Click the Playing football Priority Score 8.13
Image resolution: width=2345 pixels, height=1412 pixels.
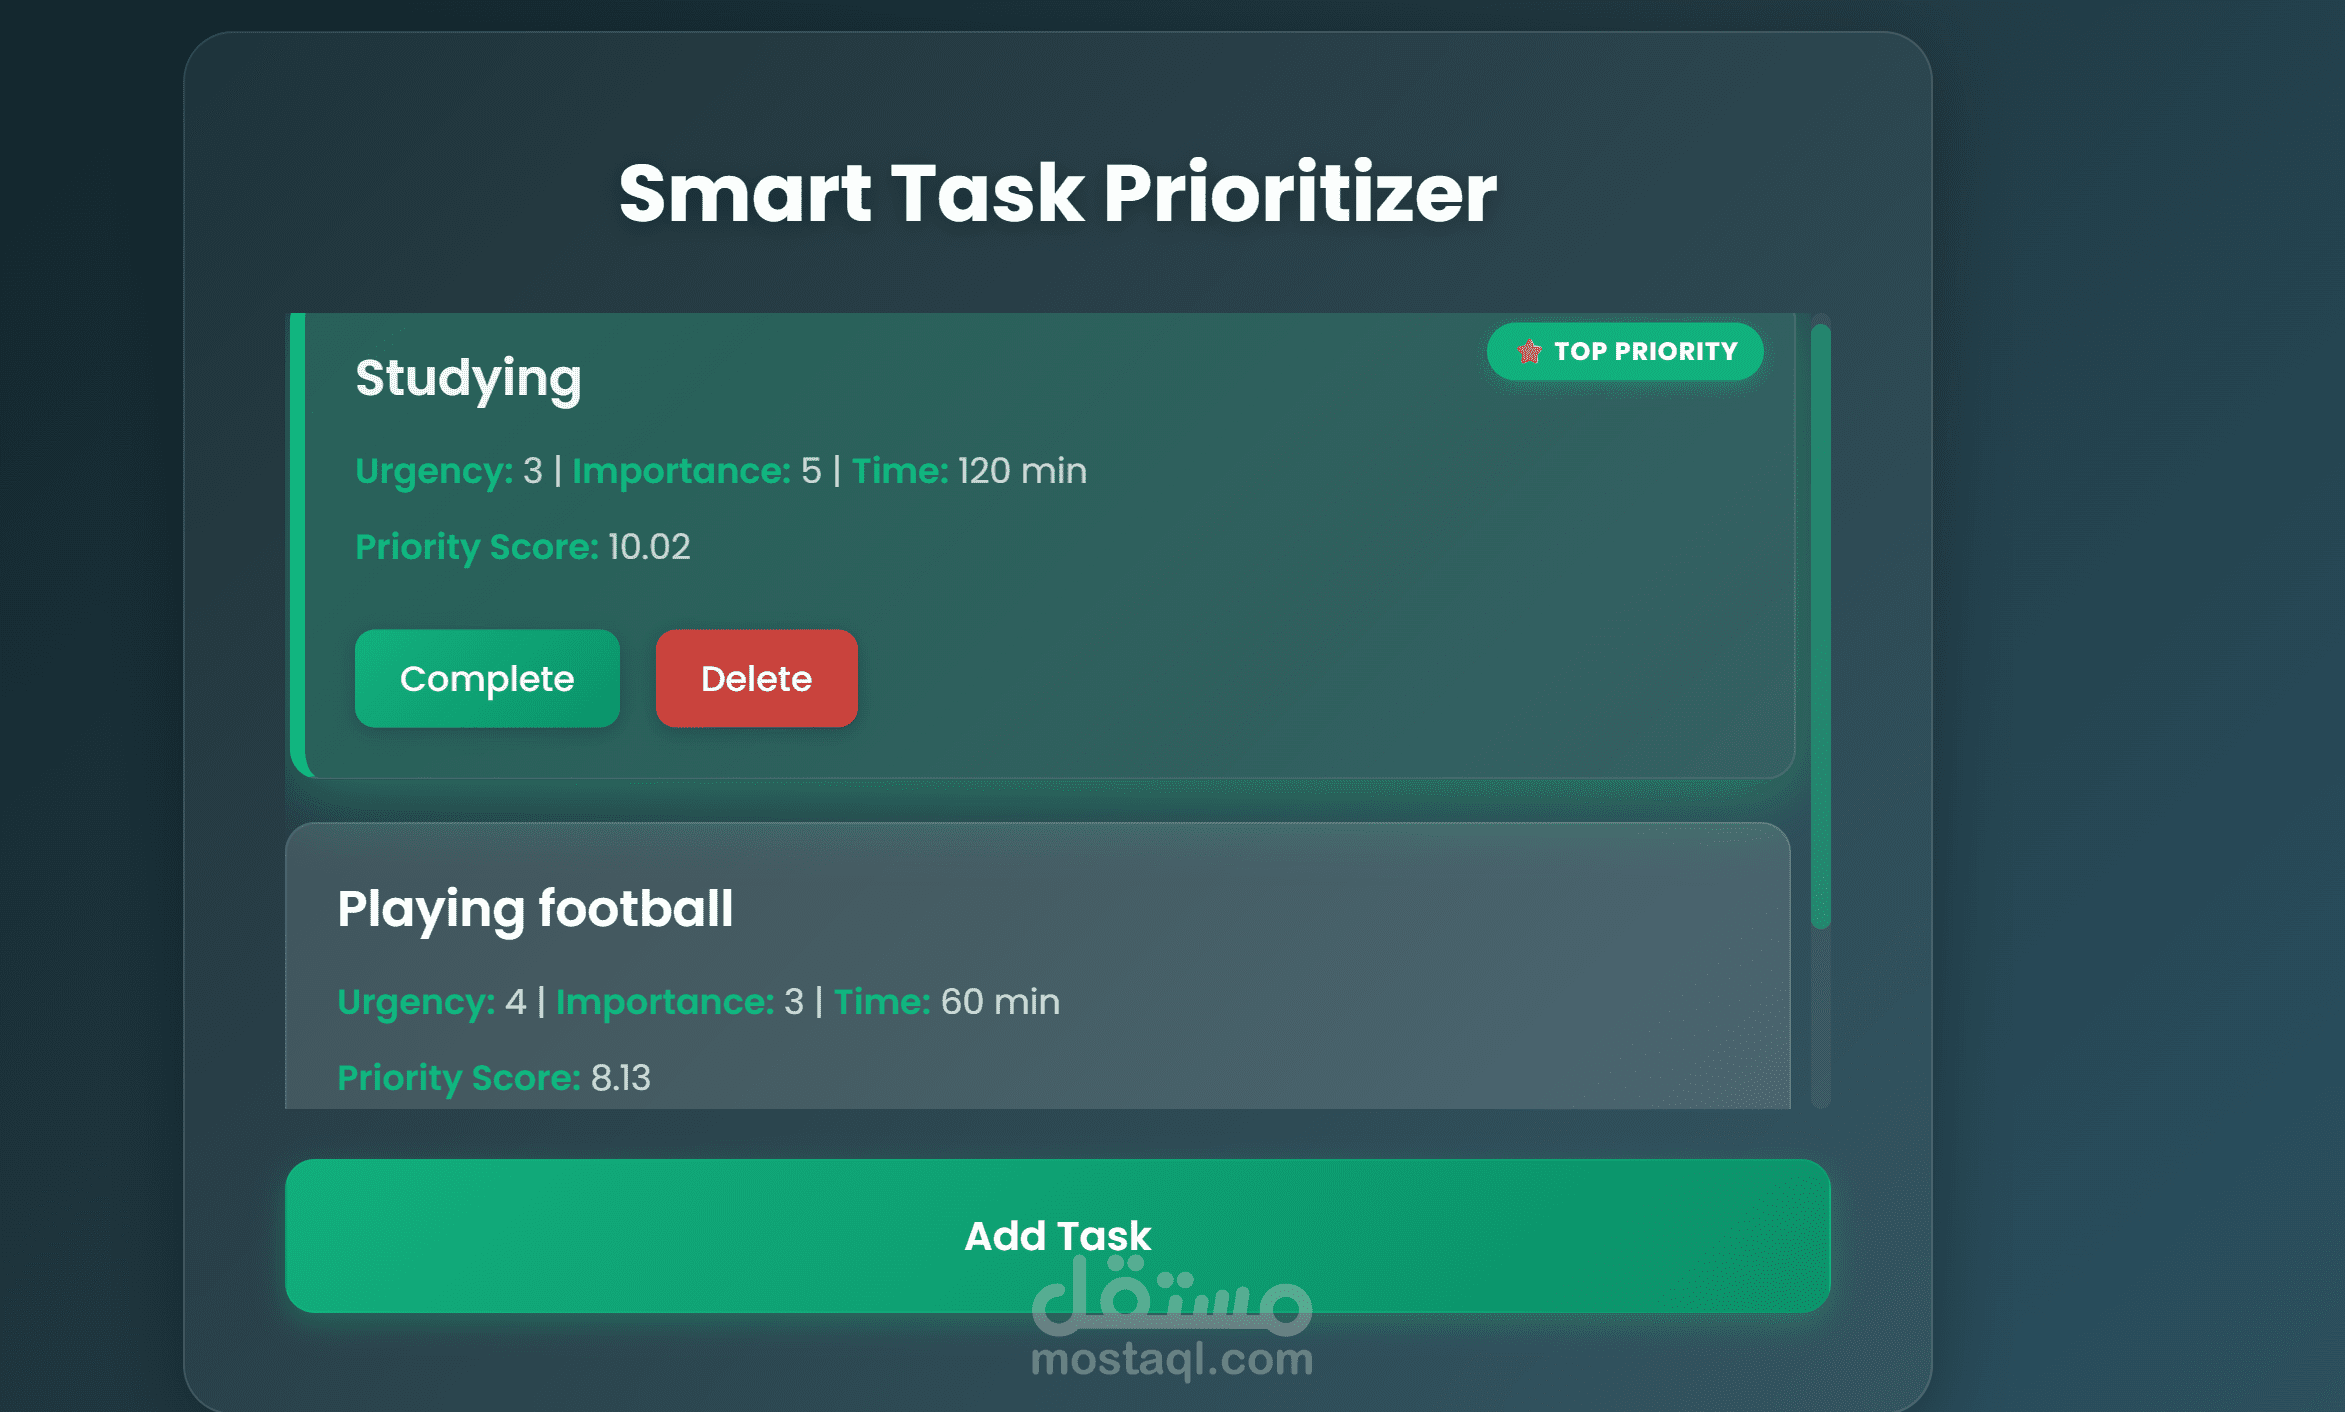coord(620,1078)
